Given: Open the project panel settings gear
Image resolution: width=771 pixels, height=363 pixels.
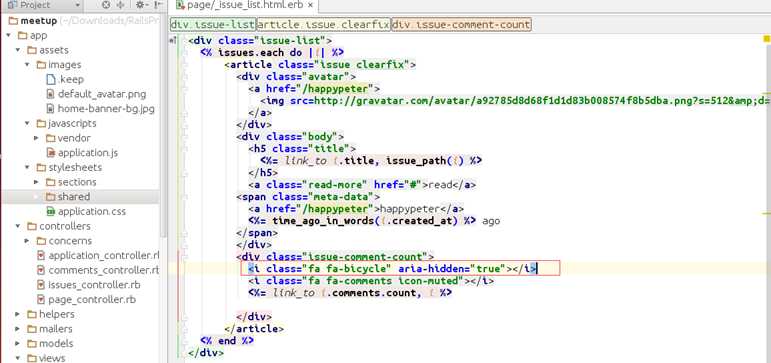Looking at the screenshot, I should 141,5.
